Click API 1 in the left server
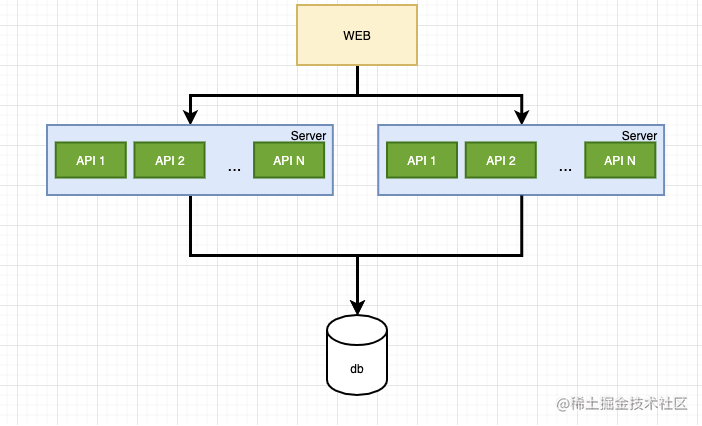This screenshot has height=426, width=702. click(89, 160)
